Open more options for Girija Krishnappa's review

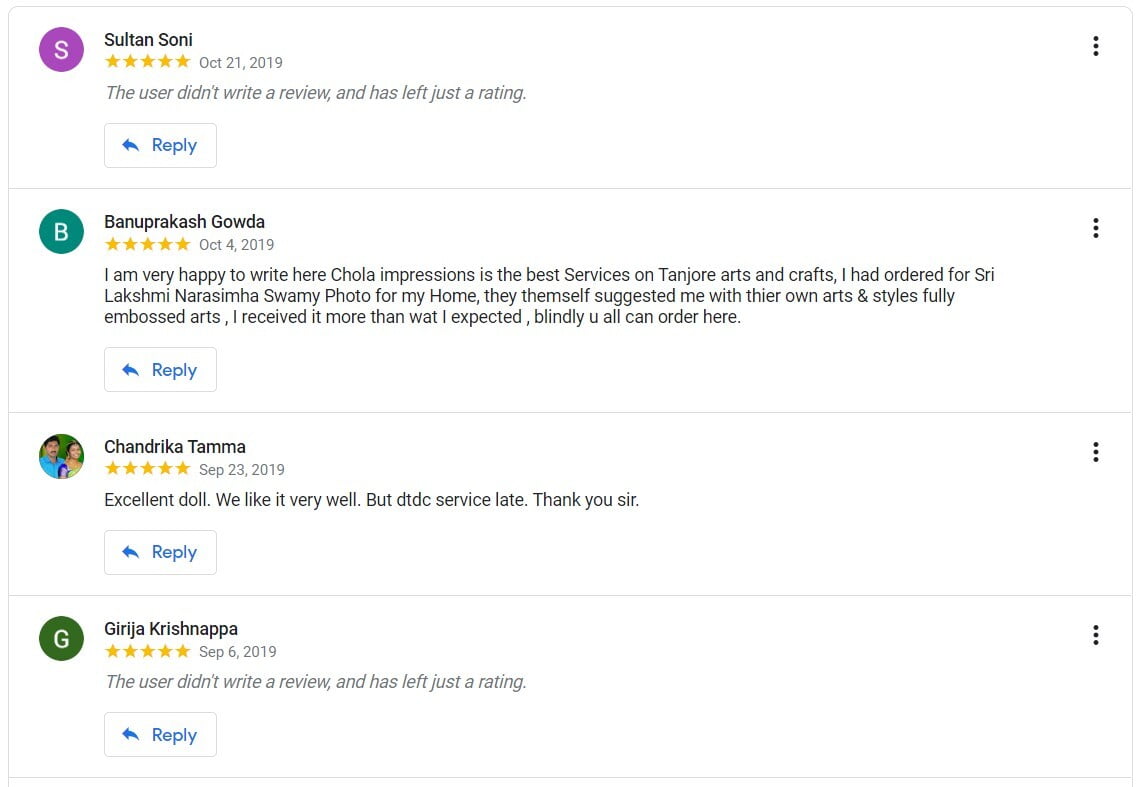point(1095,635)
